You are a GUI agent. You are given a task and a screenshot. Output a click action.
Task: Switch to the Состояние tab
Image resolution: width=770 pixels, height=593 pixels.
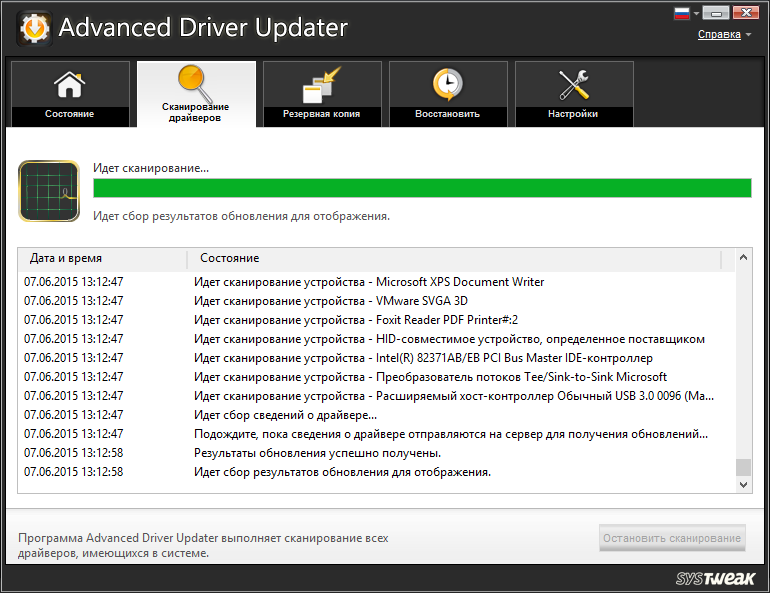click(x=70, y=94)
